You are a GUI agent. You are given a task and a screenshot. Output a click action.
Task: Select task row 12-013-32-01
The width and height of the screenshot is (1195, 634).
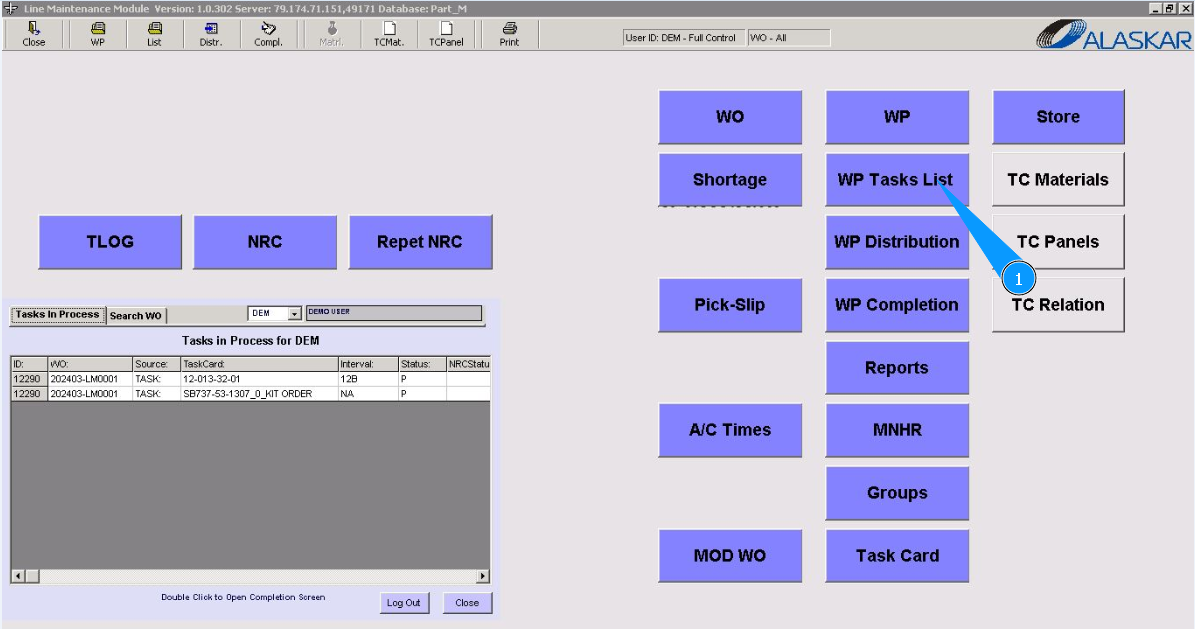point(251,379)
